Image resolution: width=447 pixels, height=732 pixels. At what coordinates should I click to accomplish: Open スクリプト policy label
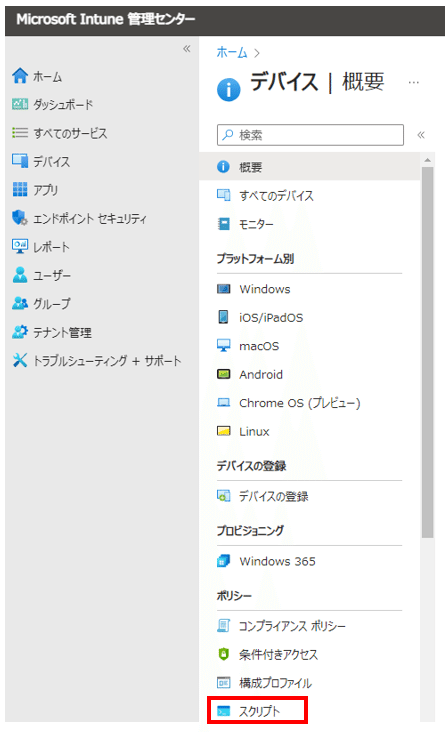click(x=259, y=711)
